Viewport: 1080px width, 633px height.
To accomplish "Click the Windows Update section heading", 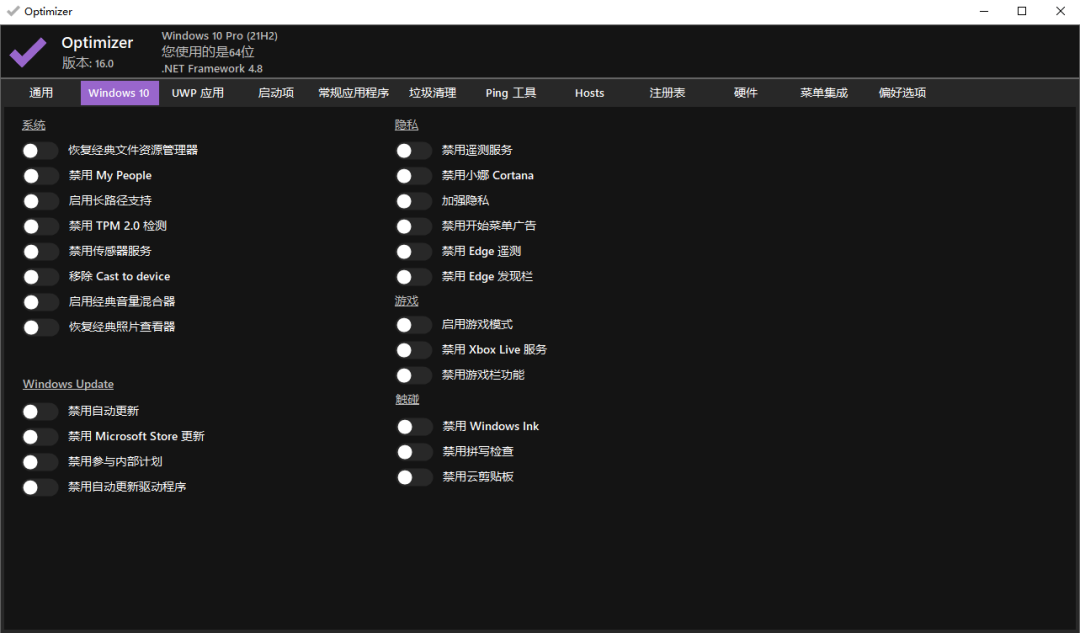I will pos(68,384).
